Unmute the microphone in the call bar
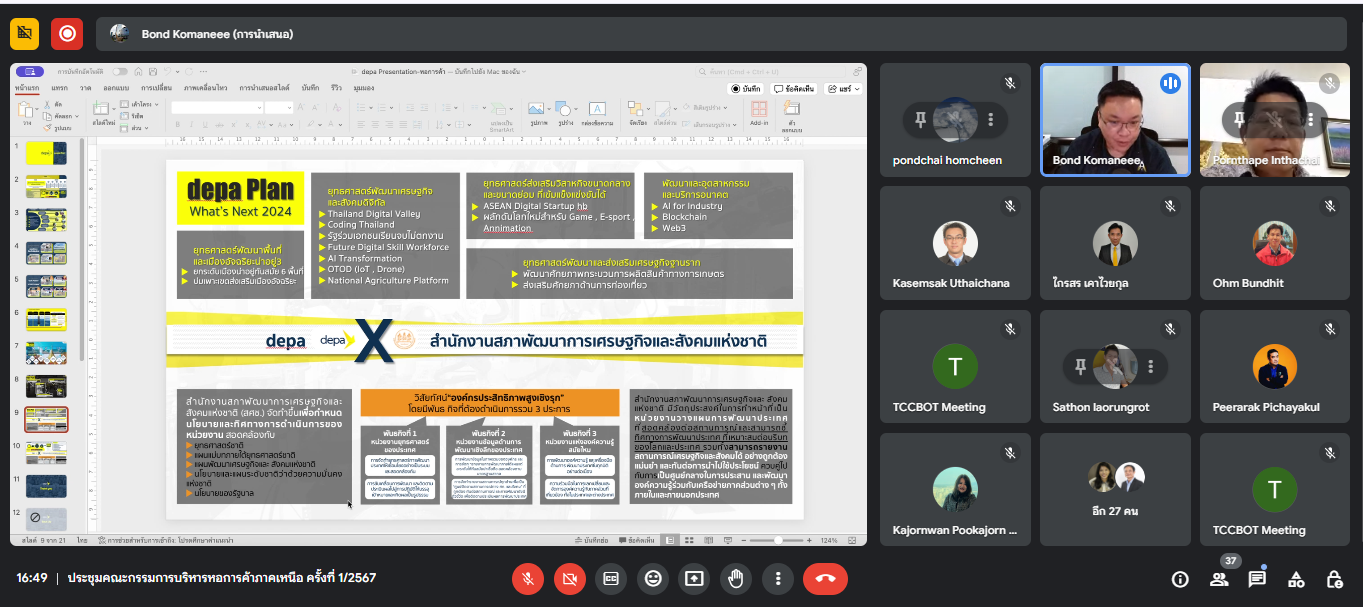Viewport: 1363px width, 607px height. (528, 578)
